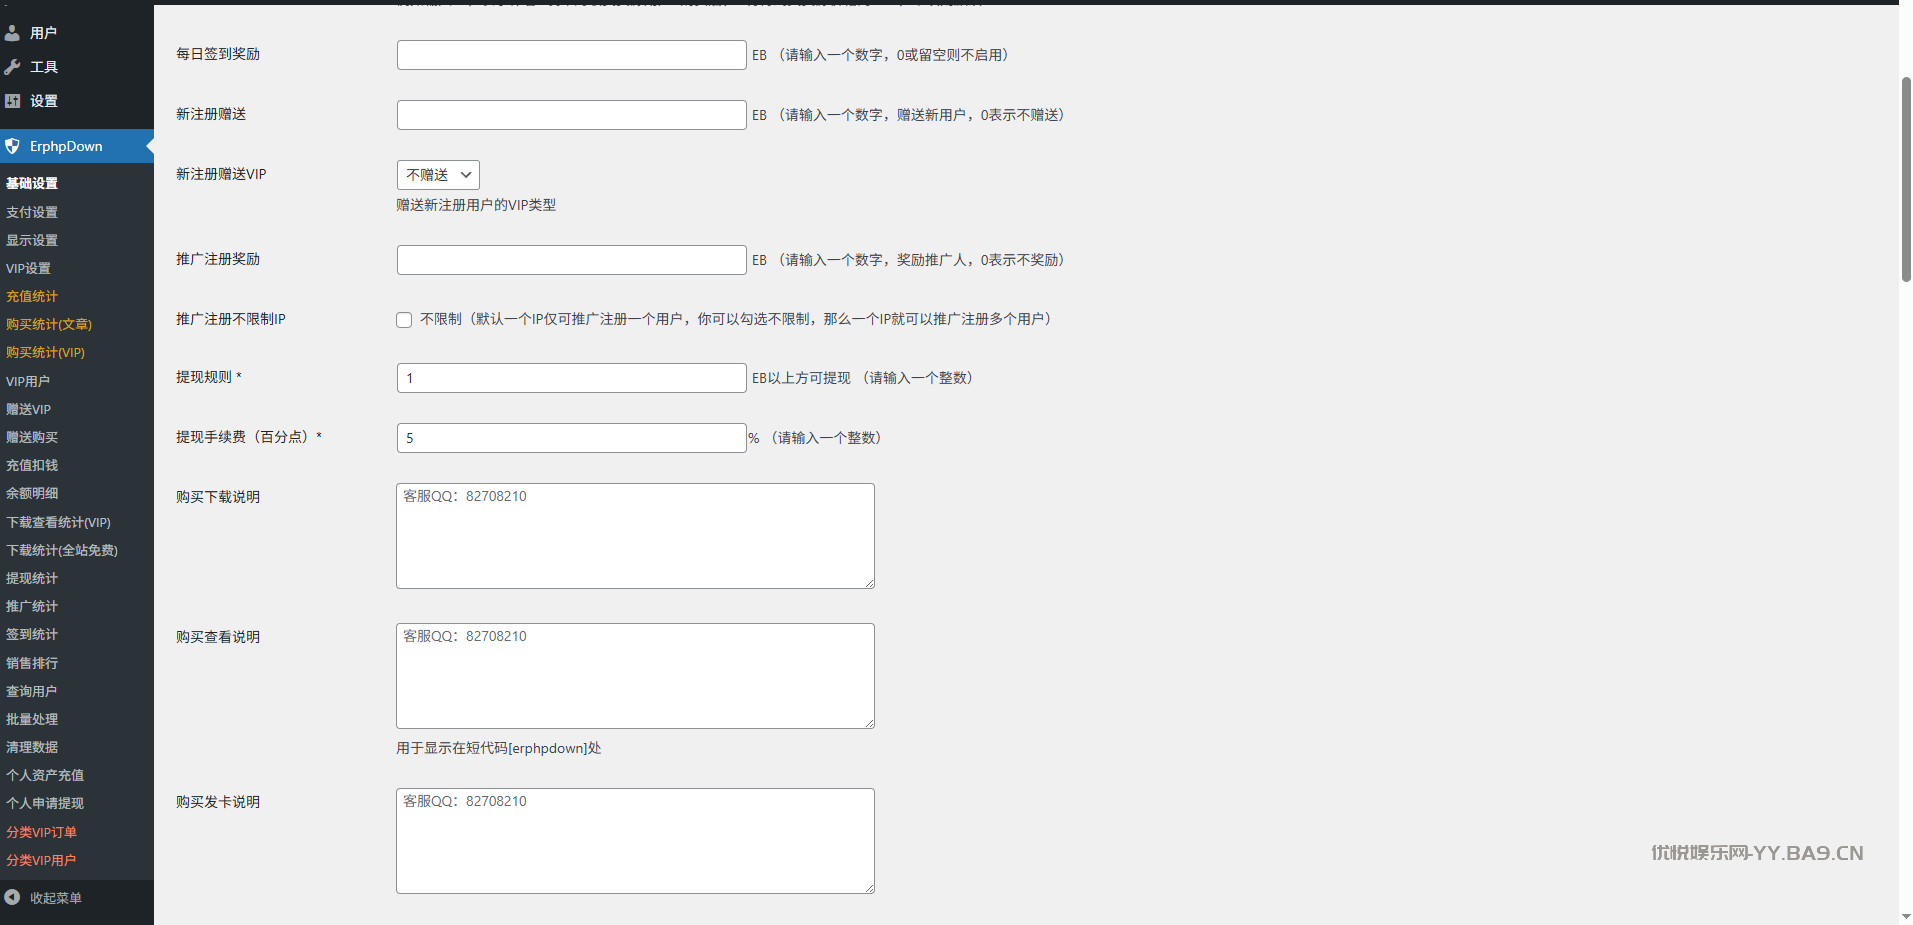Image resolution: width=1913 pixels, height=925 pixels.
Task: Click the collapse menu arrow icon
Action: [x=12, y=897]
